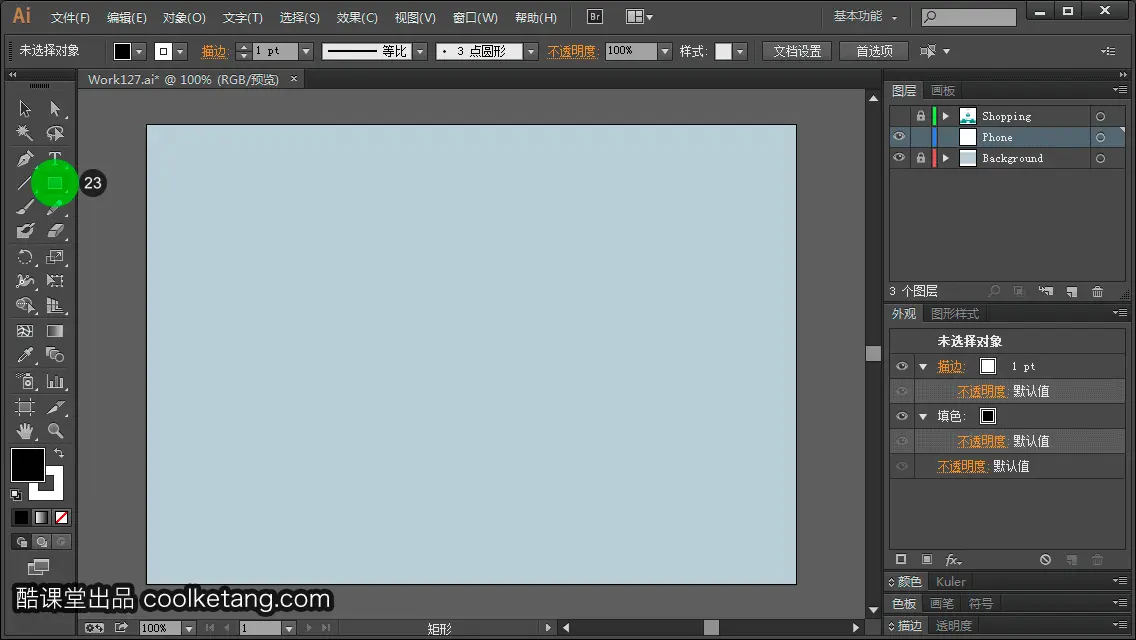Open the Object menu
The height and width of the screenshot is (640, 1136).
click(x=184, y=17)
